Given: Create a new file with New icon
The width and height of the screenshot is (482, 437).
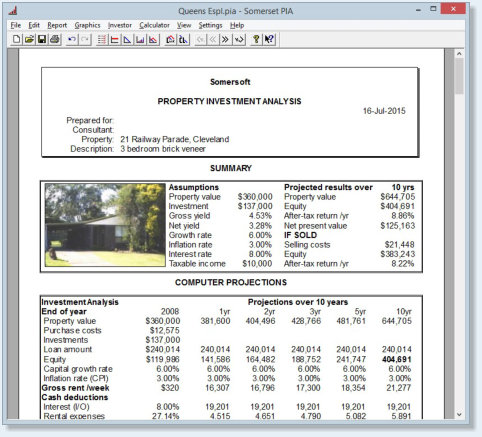Looking at the screenshot, I should pos(16,39).
